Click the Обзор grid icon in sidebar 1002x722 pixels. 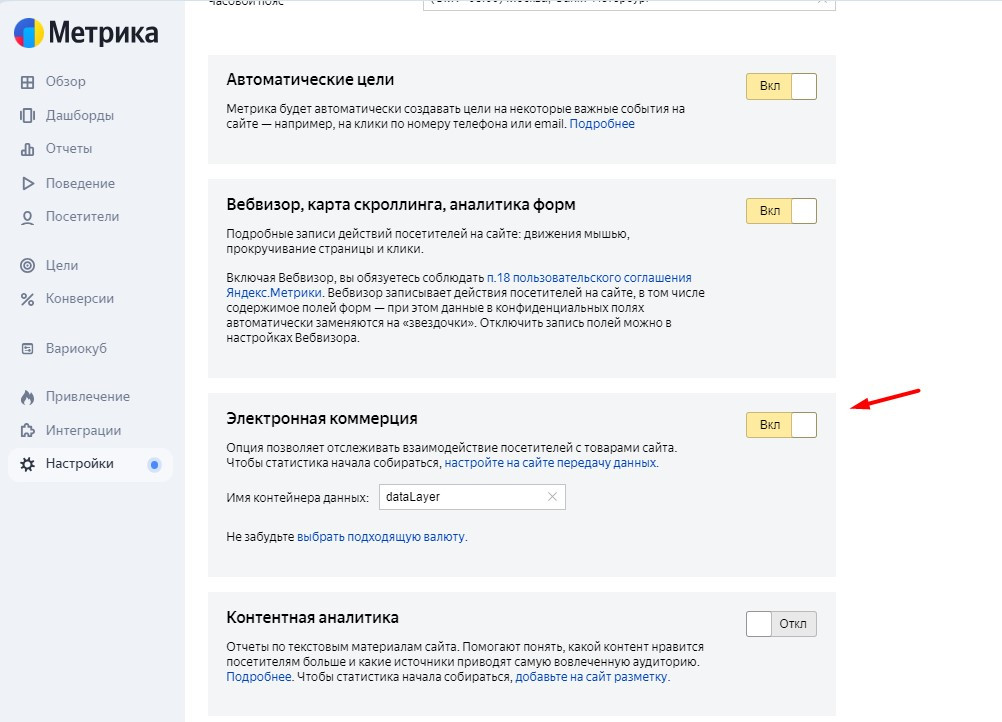pyautogui.click(x=27, y=82)
